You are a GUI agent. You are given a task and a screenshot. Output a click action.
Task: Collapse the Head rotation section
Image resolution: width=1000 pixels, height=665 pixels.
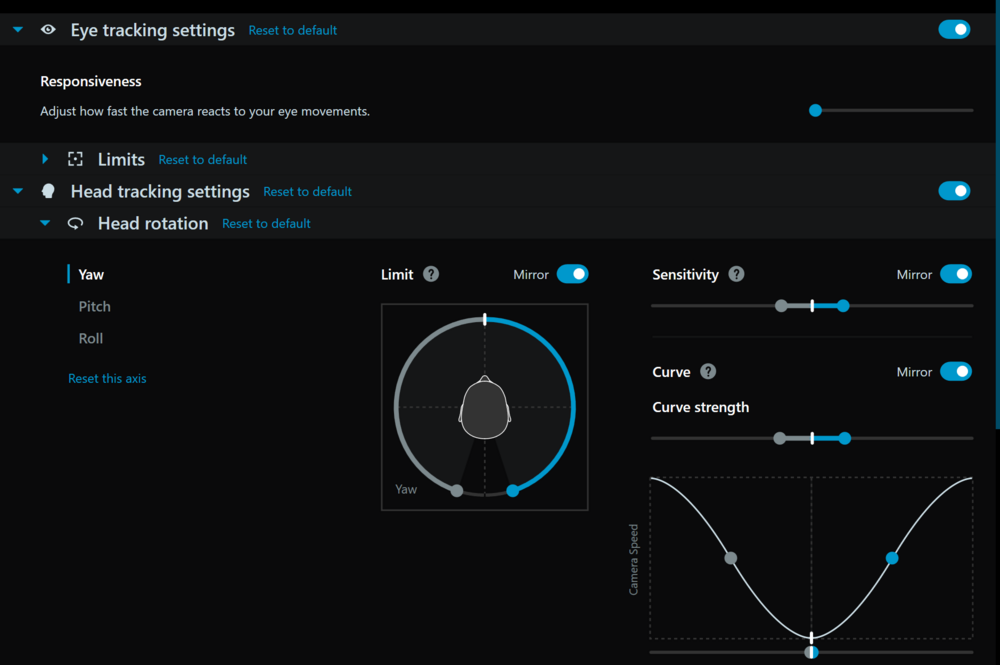pos(45,223)
